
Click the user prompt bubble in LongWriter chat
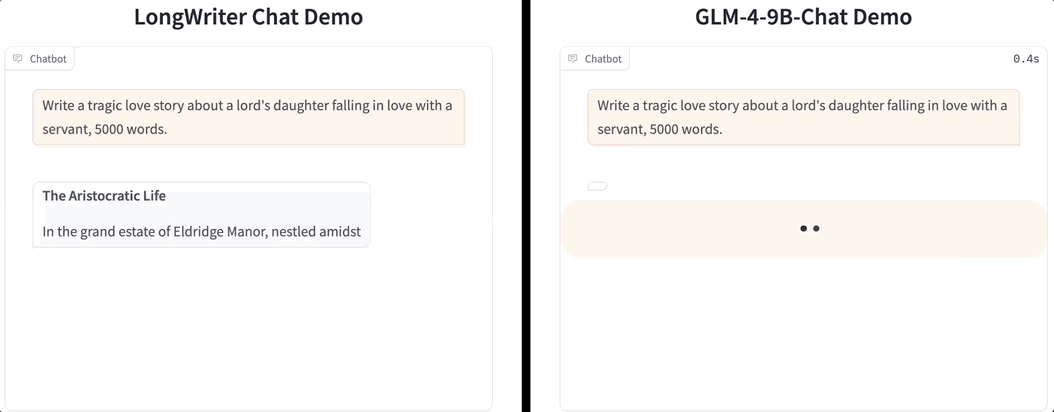click(x=248, y=117)
